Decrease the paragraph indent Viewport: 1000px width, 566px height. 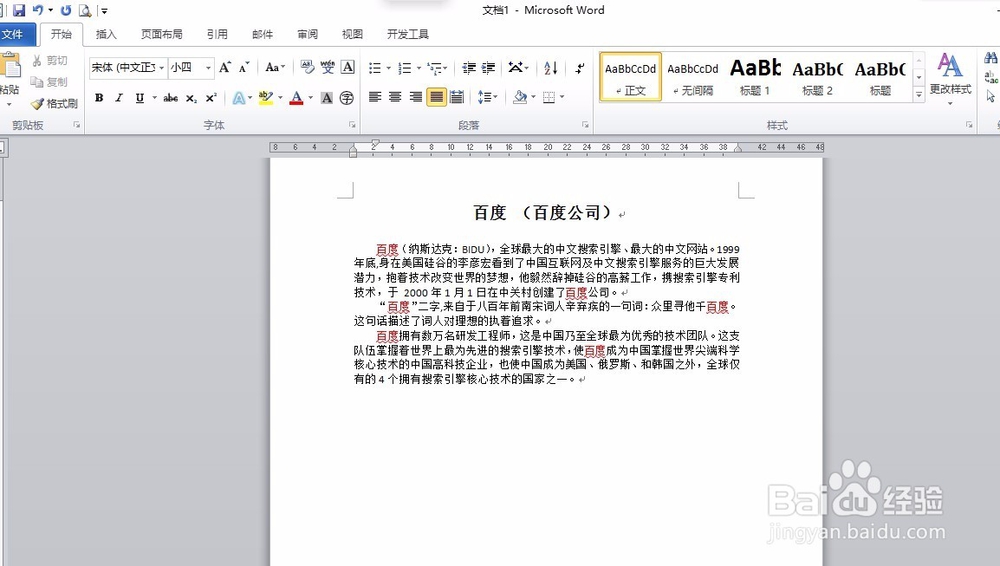pyautogui.click(x=469, y=68)
